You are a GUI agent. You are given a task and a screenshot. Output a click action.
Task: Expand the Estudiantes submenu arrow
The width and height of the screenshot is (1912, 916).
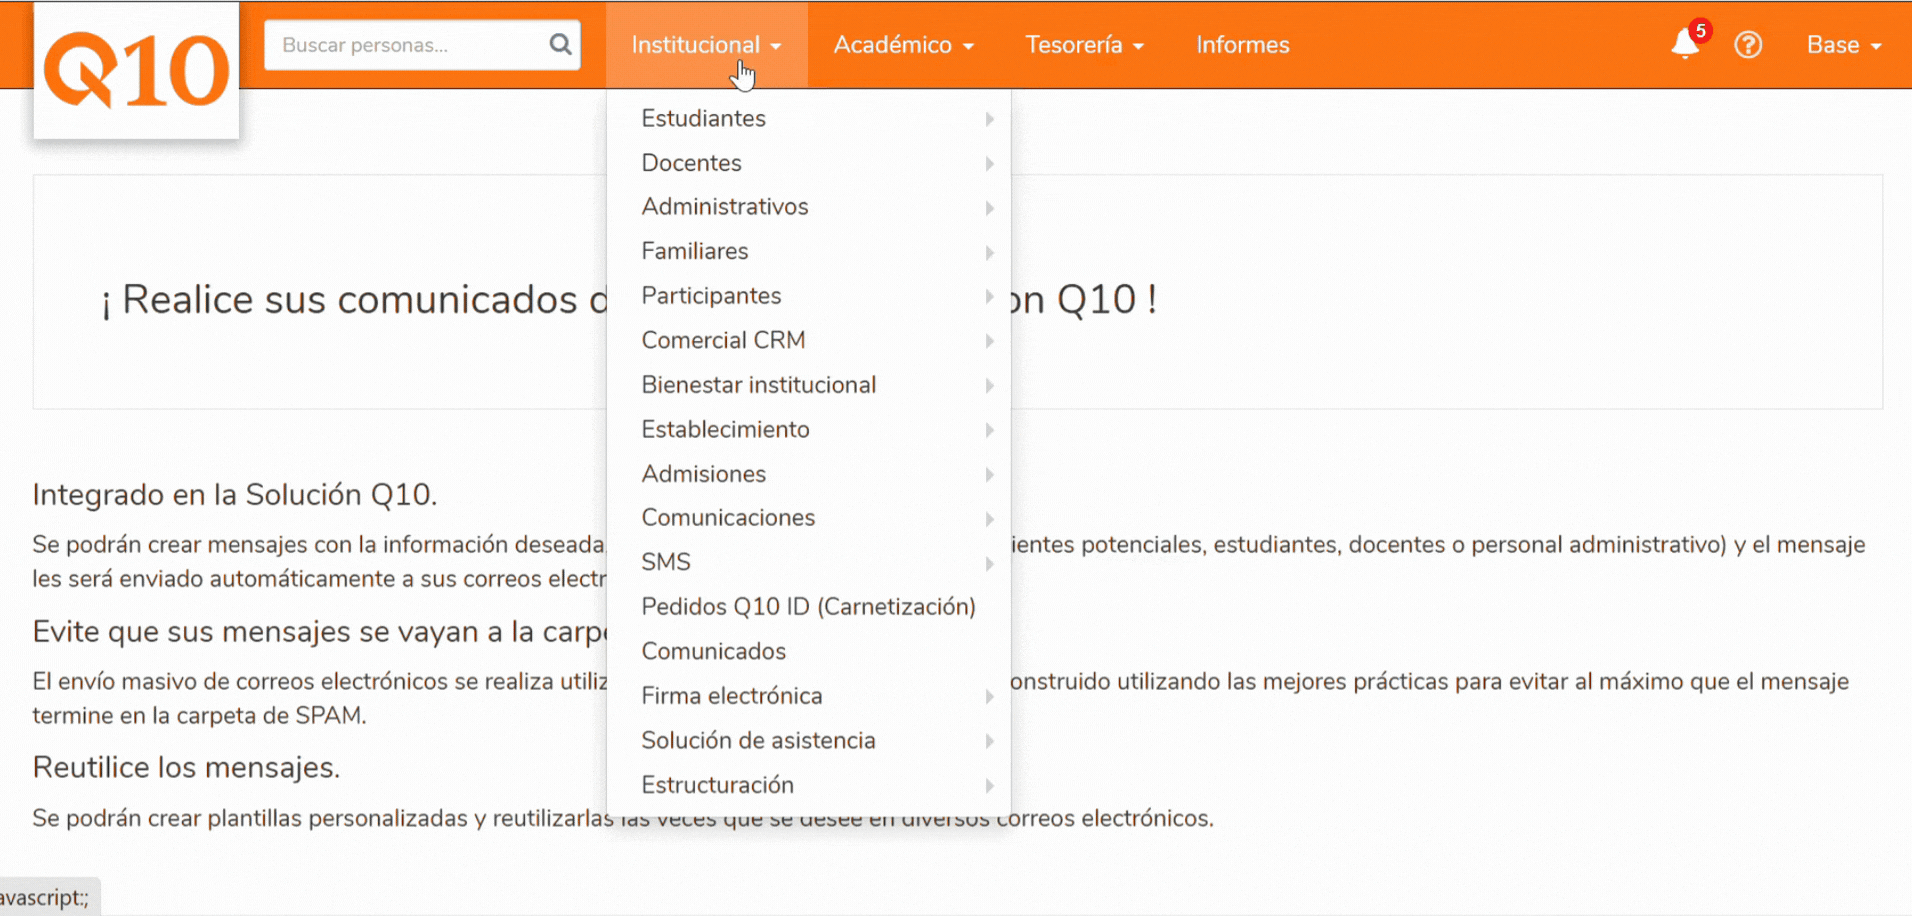pyautogui.click(x=989, y=119)
